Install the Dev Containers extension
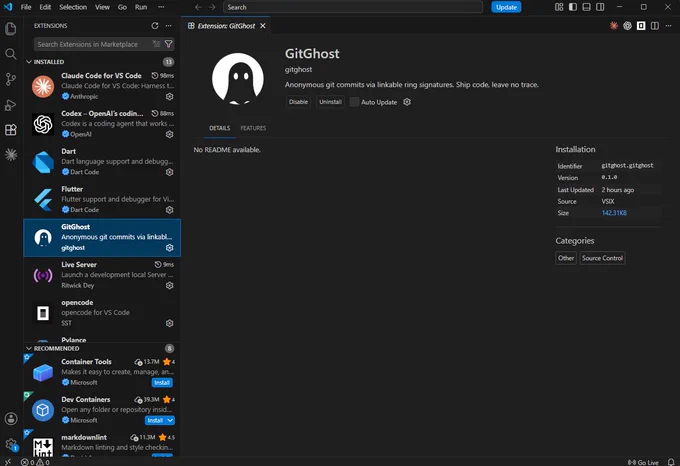This screenshot has width=680, height=466. click(x=155, y=420)
